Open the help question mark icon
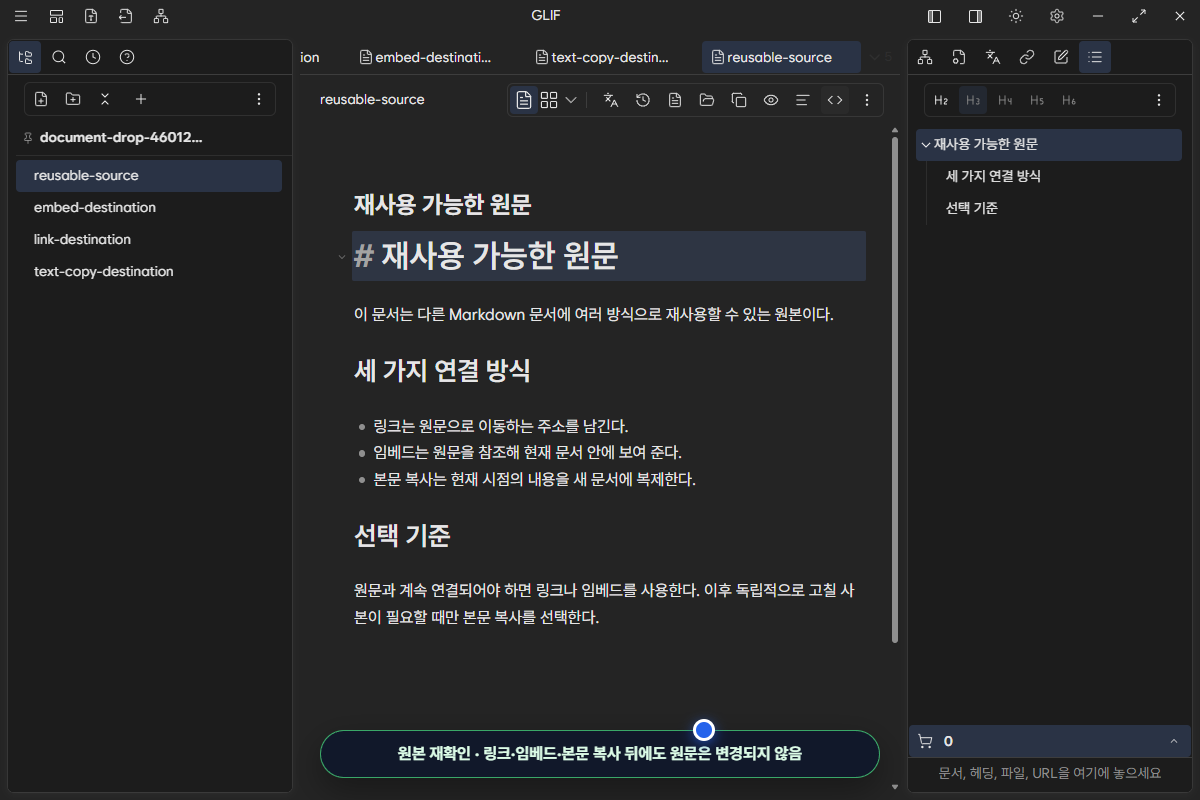The height and width of the screenshot is (800, 1200). pos(127,57)
